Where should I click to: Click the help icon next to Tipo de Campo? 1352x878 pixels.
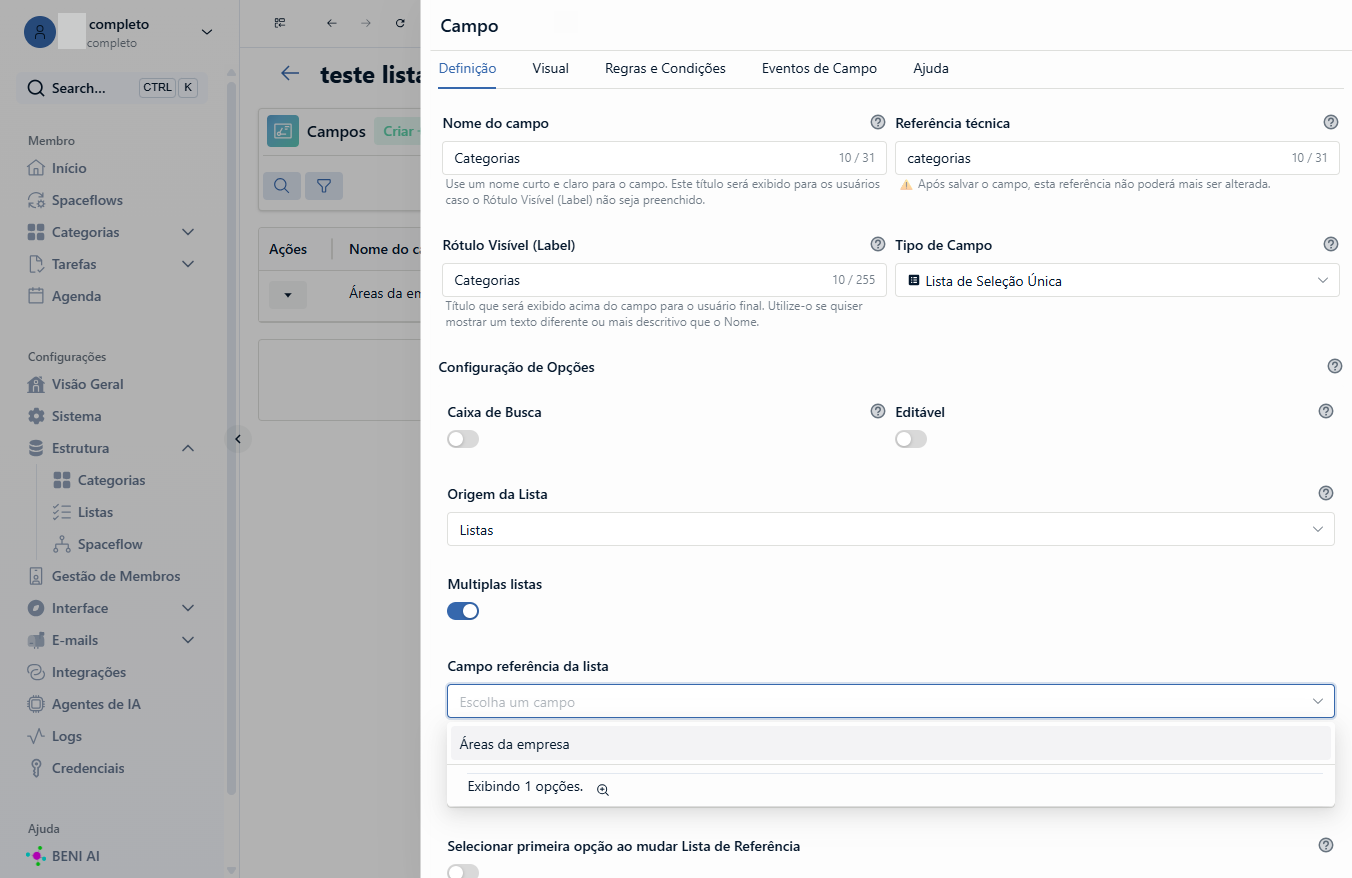[x=1331, y=244]
